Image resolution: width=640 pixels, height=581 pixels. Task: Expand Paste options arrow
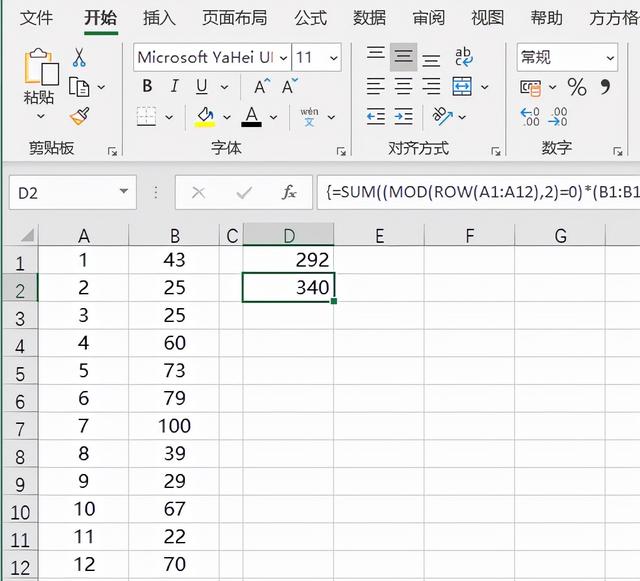[x=40, y=116]
